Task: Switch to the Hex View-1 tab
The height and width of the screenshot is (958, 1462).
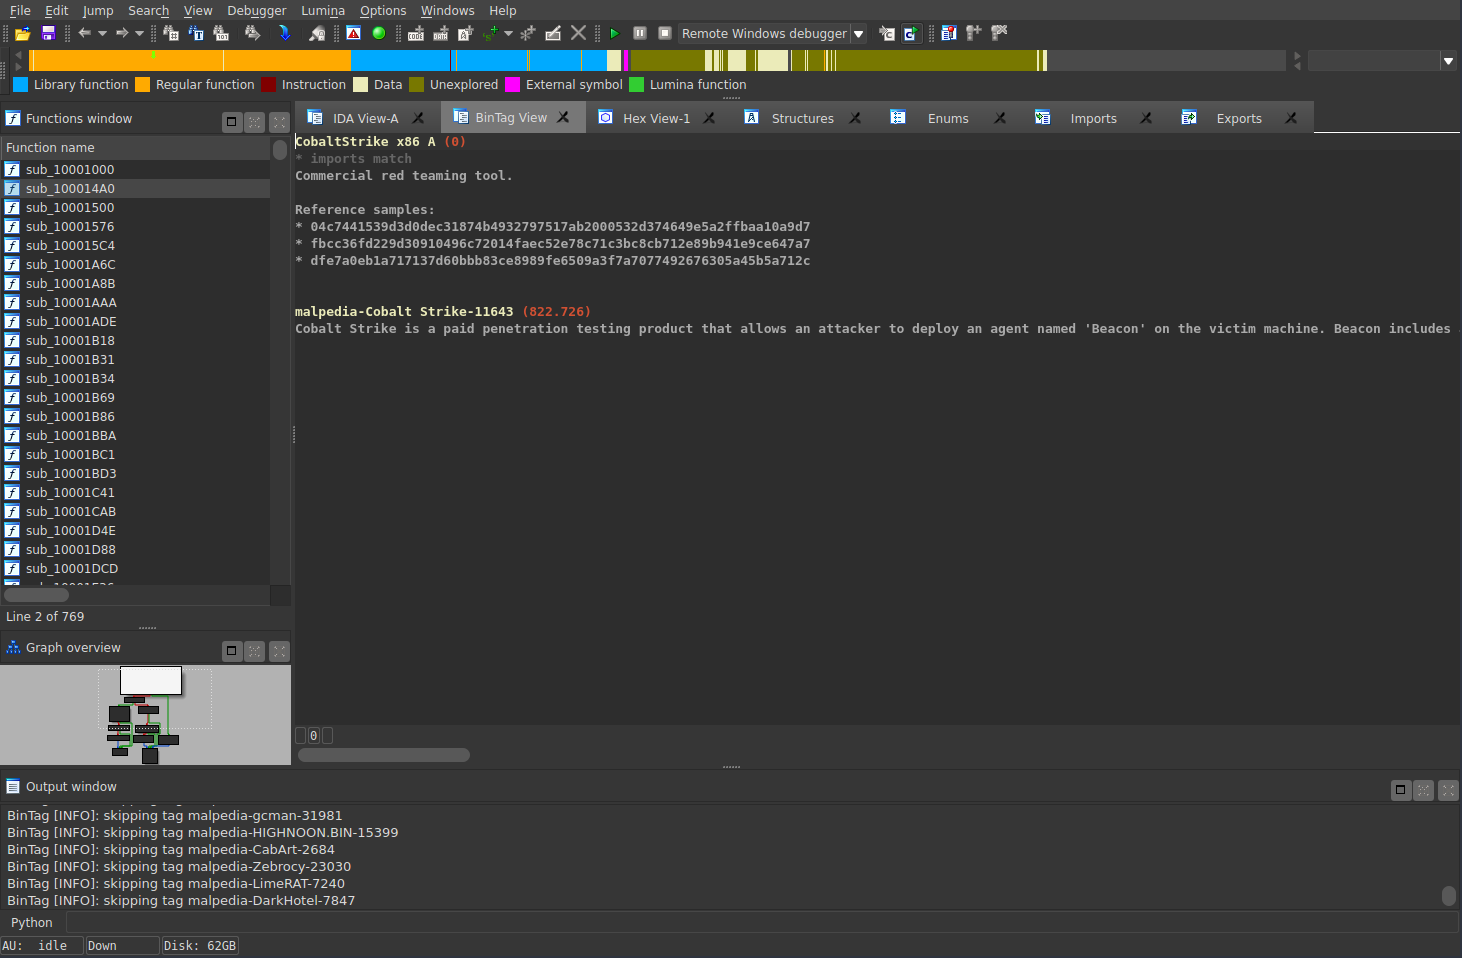Action: coord(656,118)
